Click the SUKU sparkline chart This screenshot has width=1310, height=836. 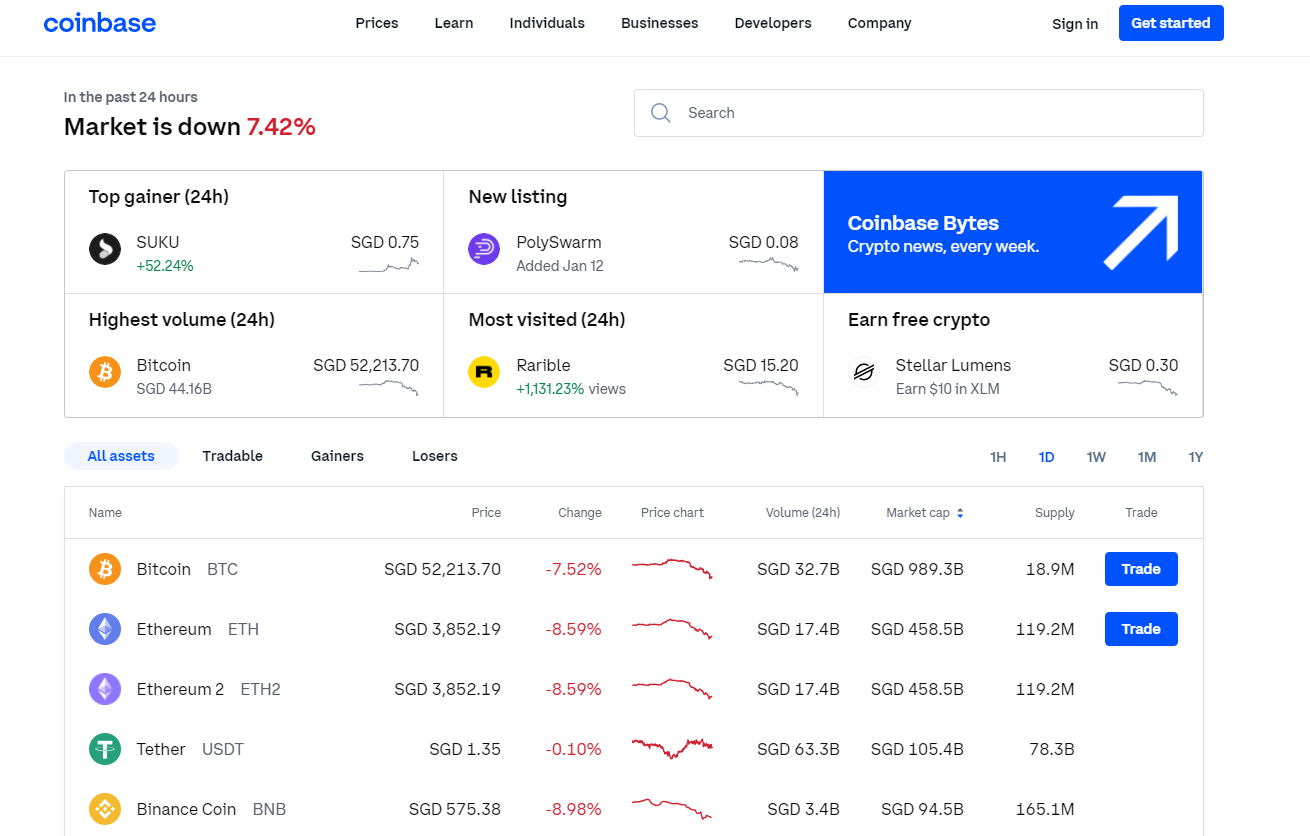(x=389, y=266)
